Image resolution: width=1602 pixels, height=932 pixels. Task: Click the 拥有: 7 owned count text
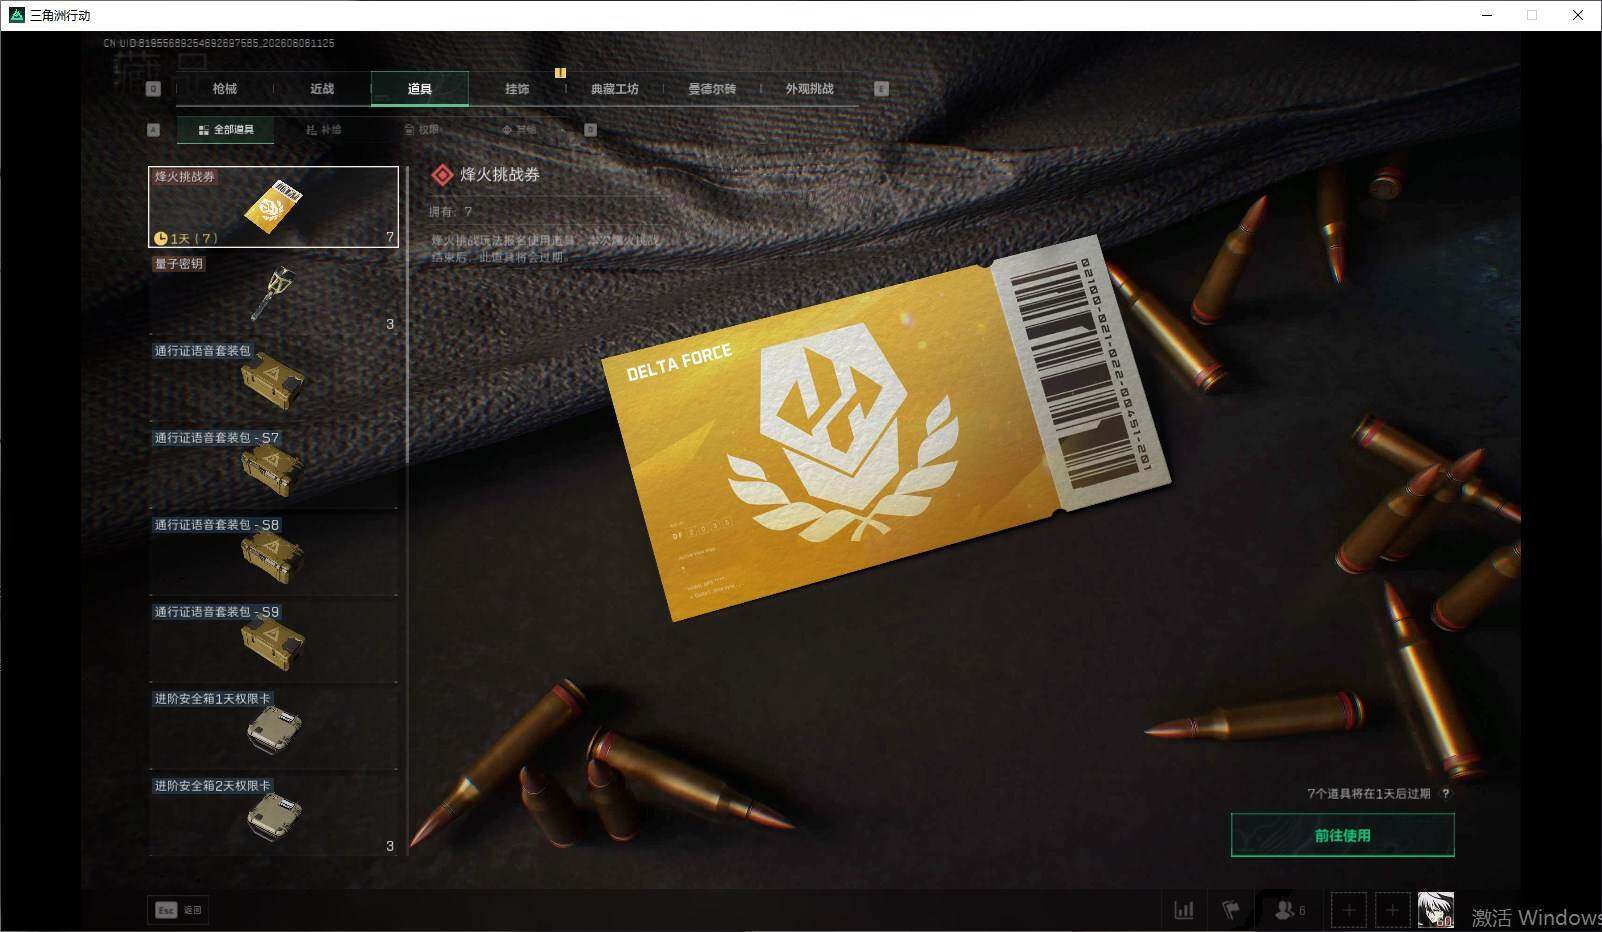450,212
